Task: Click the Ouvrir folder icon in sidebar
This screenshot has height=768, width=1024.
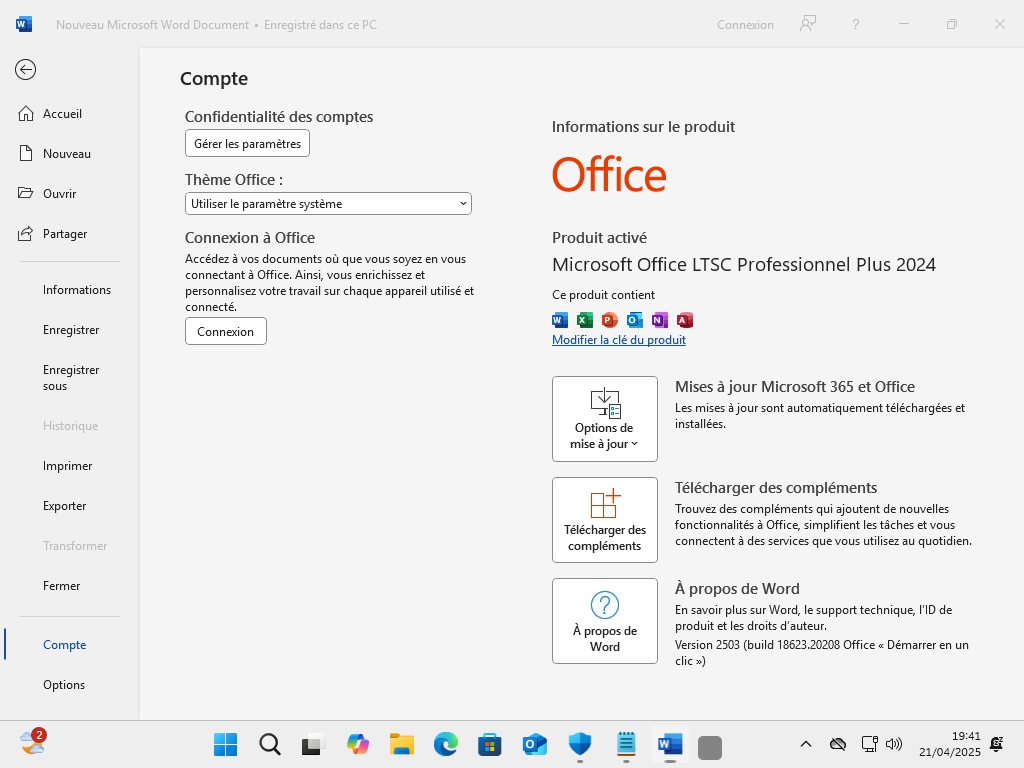Action: 27,194
